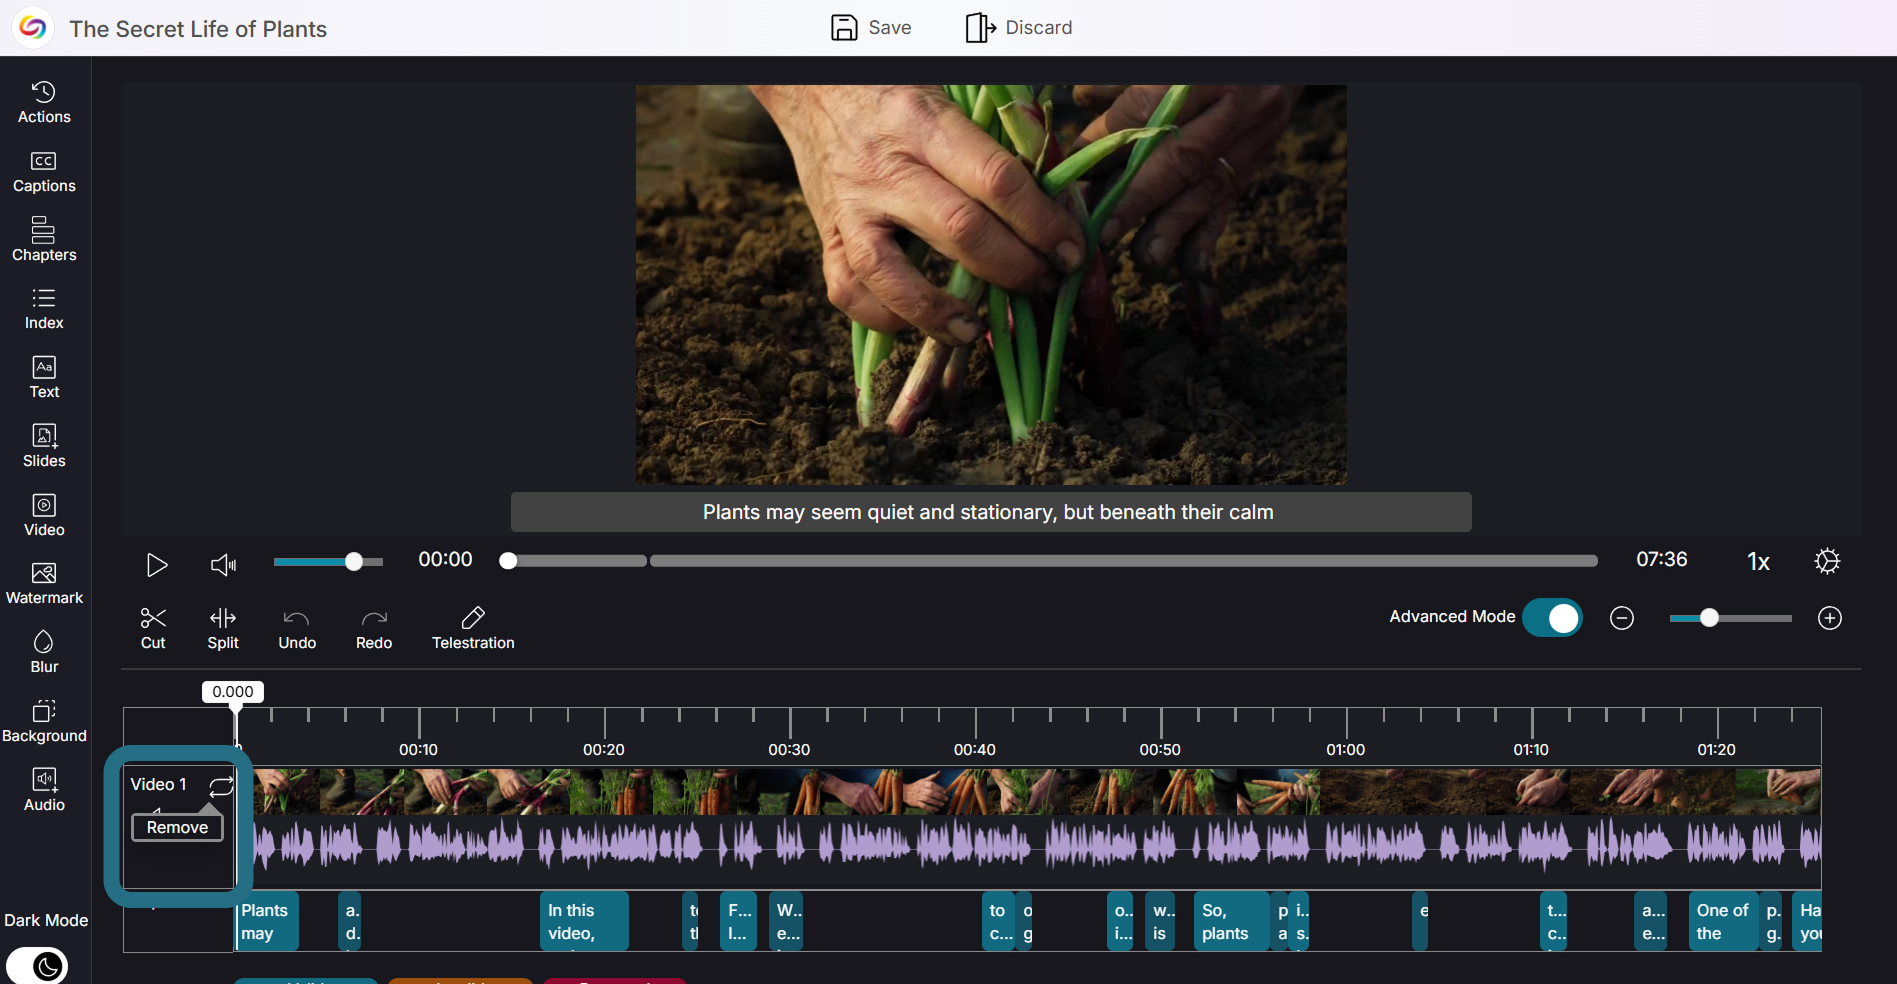Click the 01:00 mark on timeline ruler
Viewport: 1897px width, 984px height.
click(x=1345, y=749)
